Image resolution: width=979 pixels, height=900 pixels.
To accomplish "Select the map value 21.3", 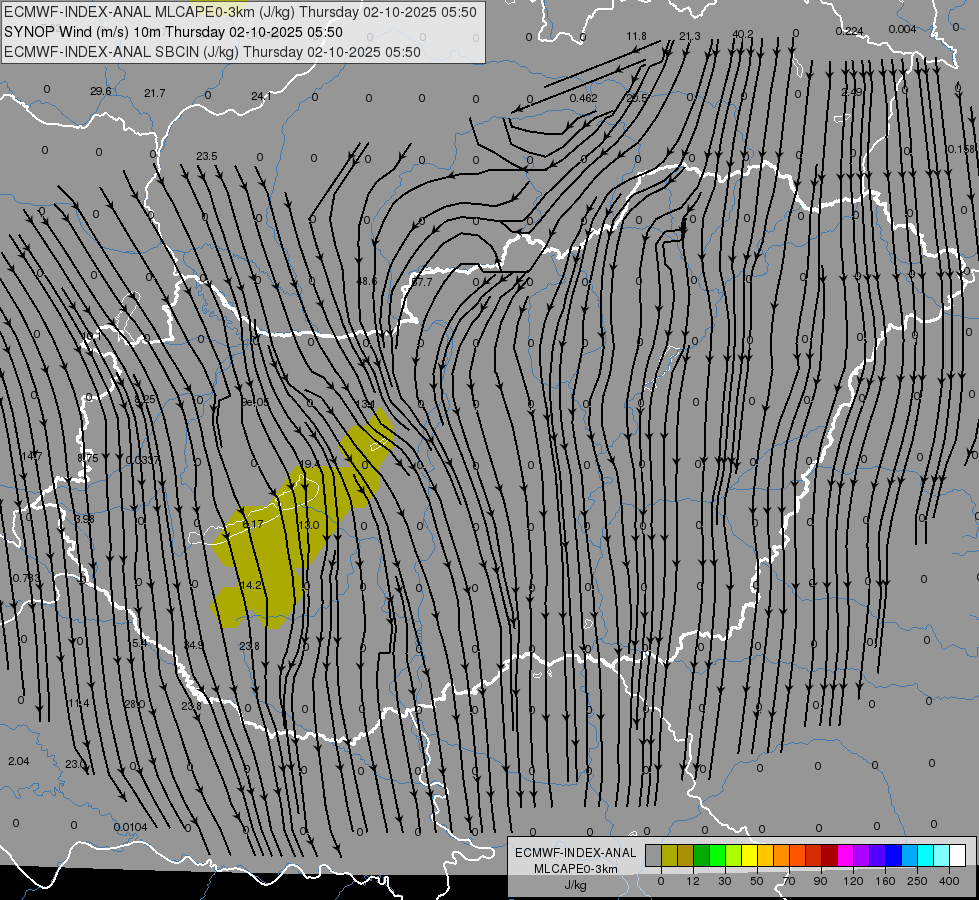I will tap(690, 36).
